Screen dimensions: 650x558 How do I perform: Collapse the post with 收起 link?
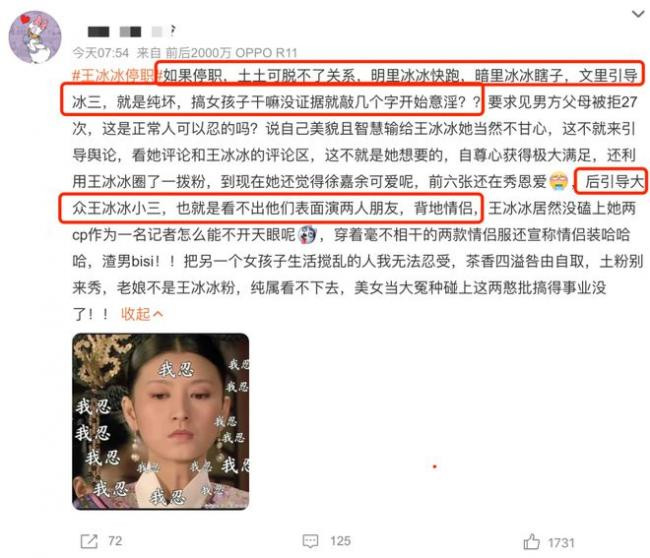[x=135, y=314]
